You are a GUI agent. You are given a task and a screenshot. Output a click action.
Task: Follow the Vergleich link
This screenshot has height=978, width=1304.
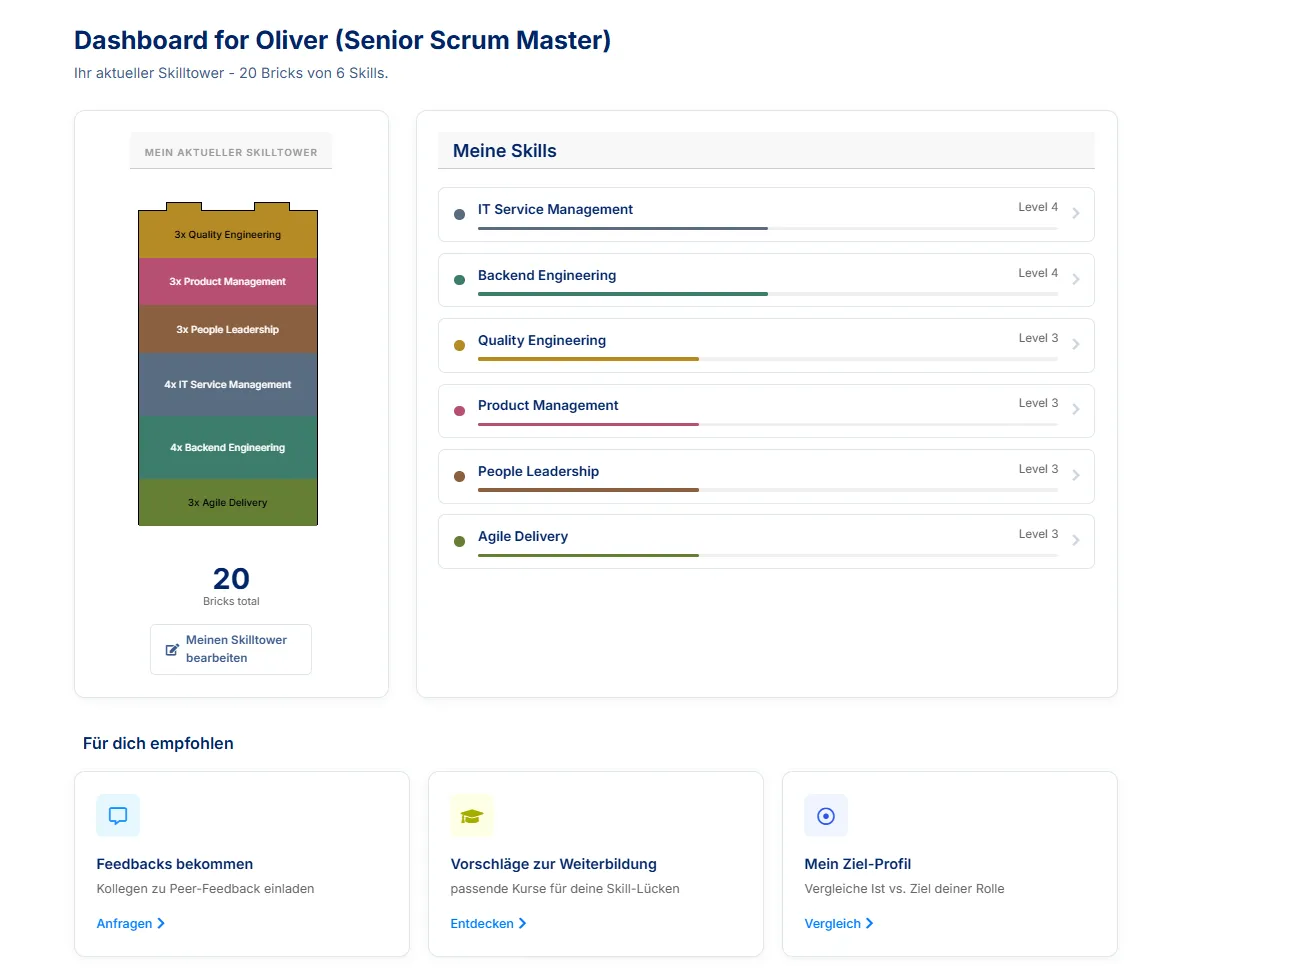pyautogui.click(x=839, y=923)
